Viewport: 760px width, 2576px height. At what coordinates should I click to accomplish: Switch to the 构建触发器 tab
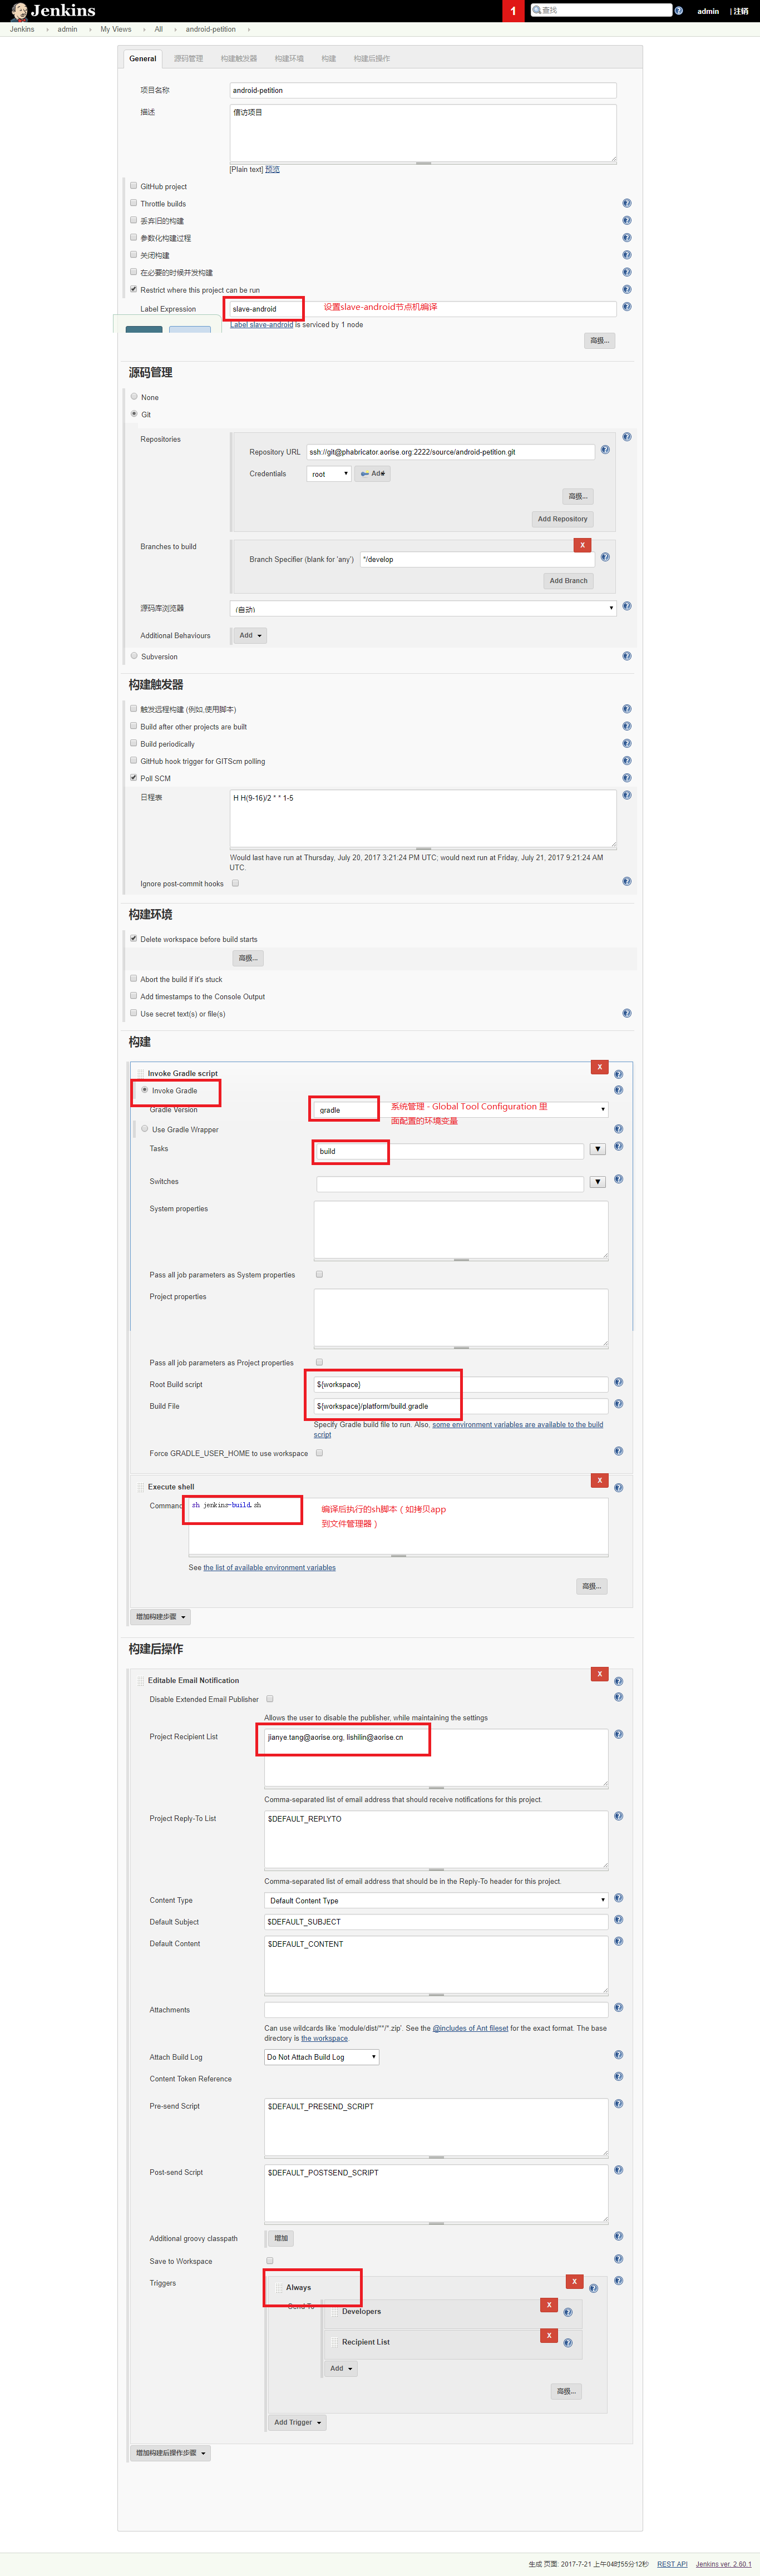tap(238, 59)
